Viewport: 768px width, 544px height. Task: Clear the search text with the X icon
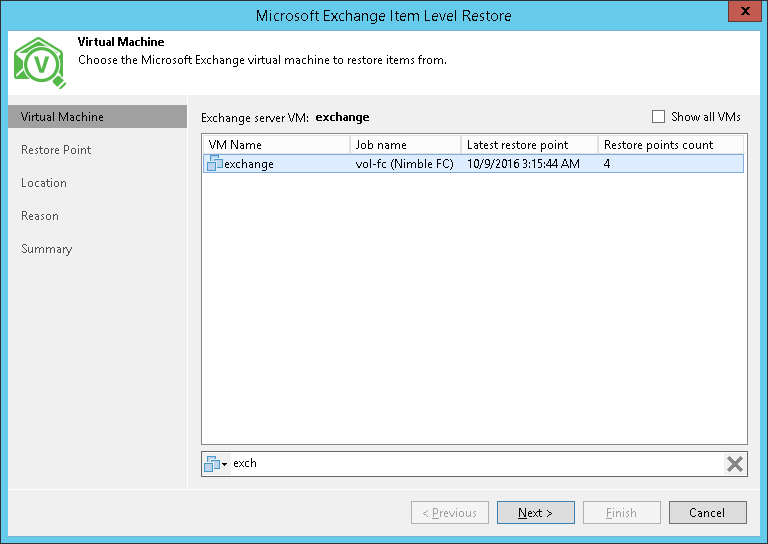click(x=735, y=464)
